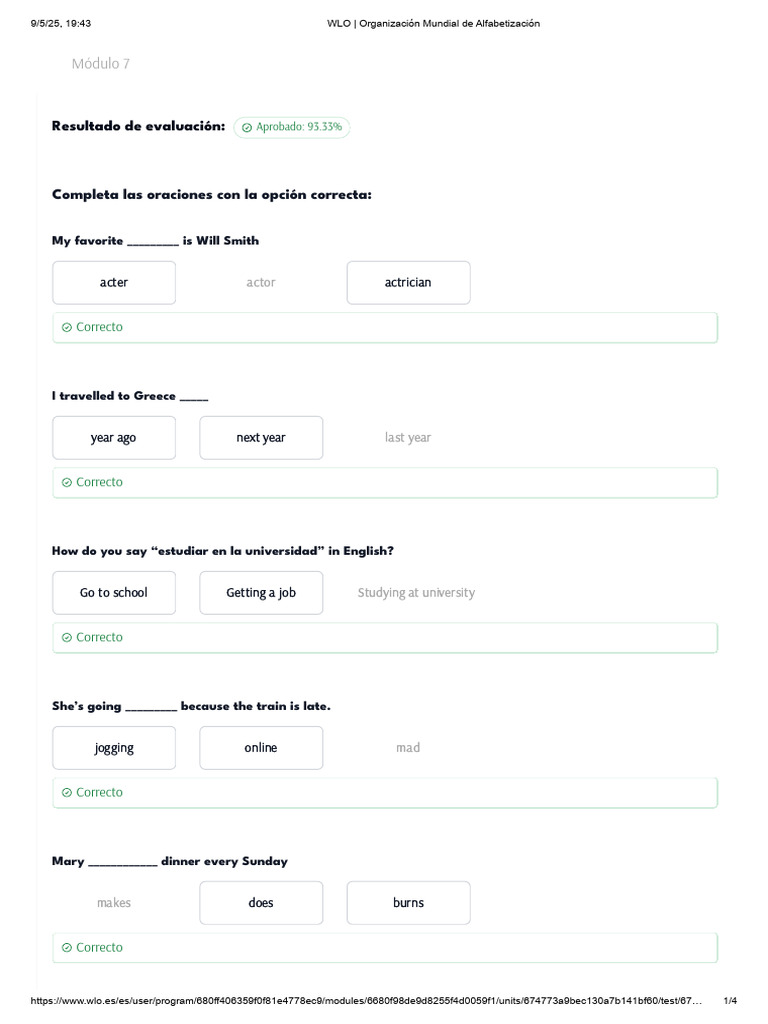Click check icon under the train question
The image size is (768, 1024).
(x=67, y=792)
